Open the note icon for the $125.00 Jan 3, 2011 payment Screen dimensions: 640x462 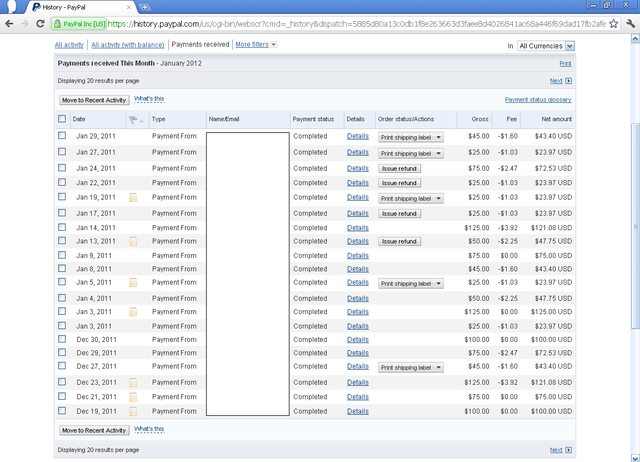(133, 312)
